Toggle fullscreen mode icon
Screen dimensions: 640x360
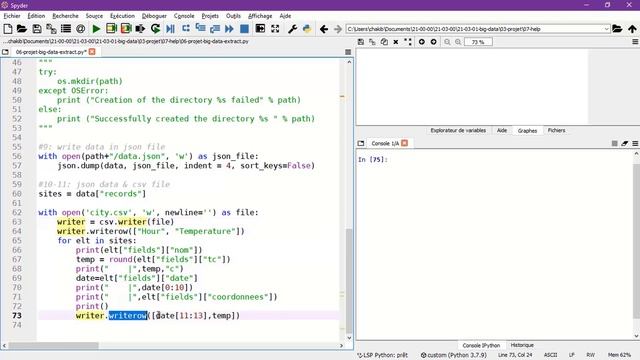click(x=275, y=29)
